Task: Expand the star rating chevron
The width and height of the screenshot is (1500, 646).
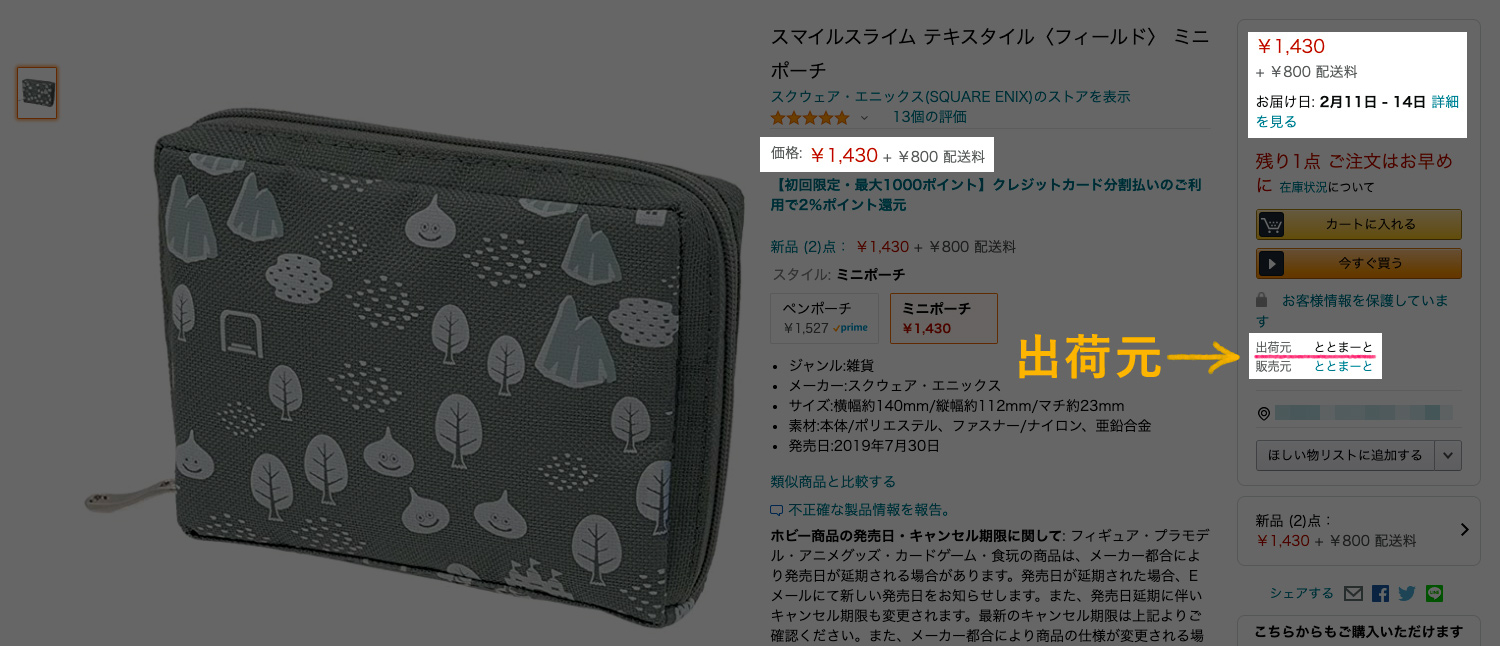Action: point(865,118)
